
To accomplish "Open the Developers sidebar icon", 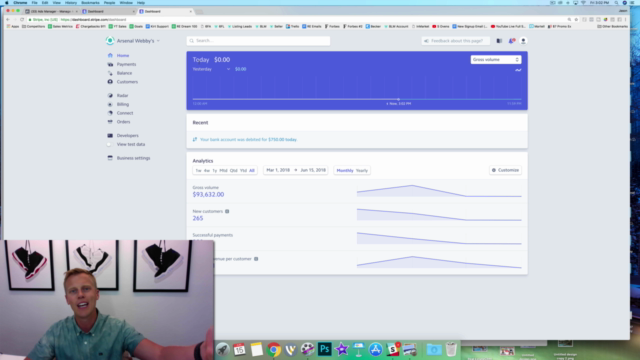I will (110, 136).
